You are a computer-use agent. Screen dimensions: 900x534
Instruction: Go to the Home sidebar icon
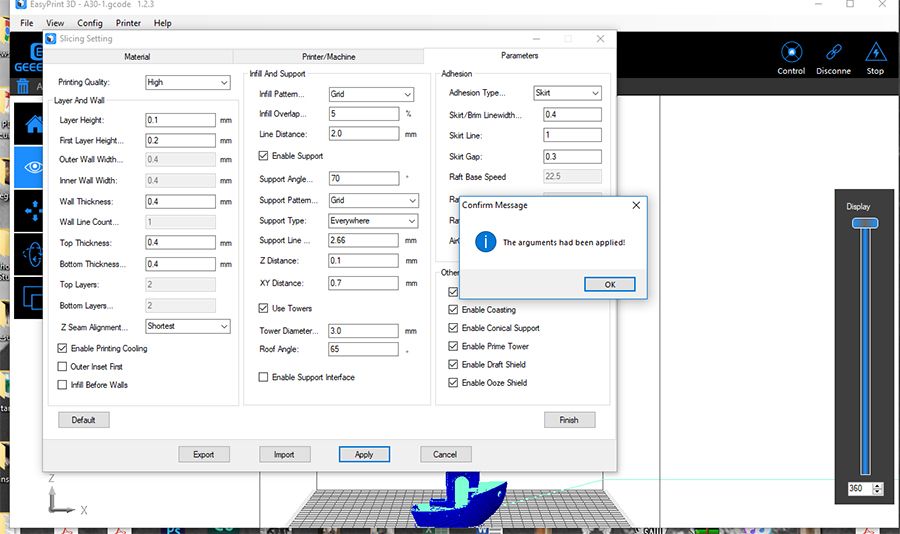(33, 124)
